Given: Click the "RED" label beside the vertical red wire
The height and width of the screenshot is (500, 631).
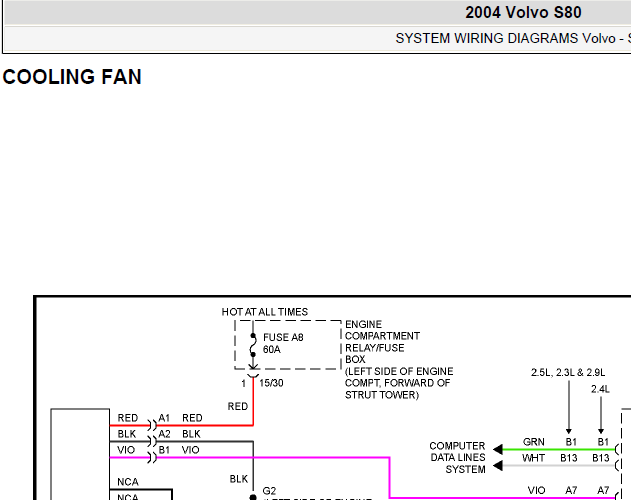Looking at the screenshot, I should click(237, 407).
